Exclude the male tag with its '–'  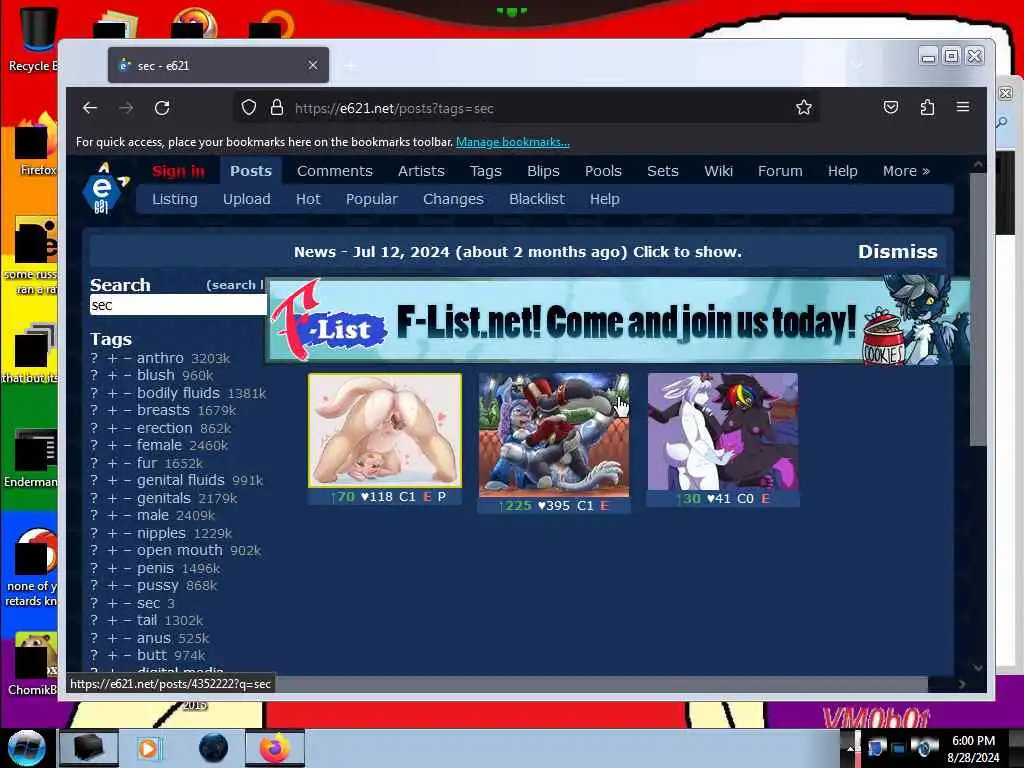tap(127, 515)
